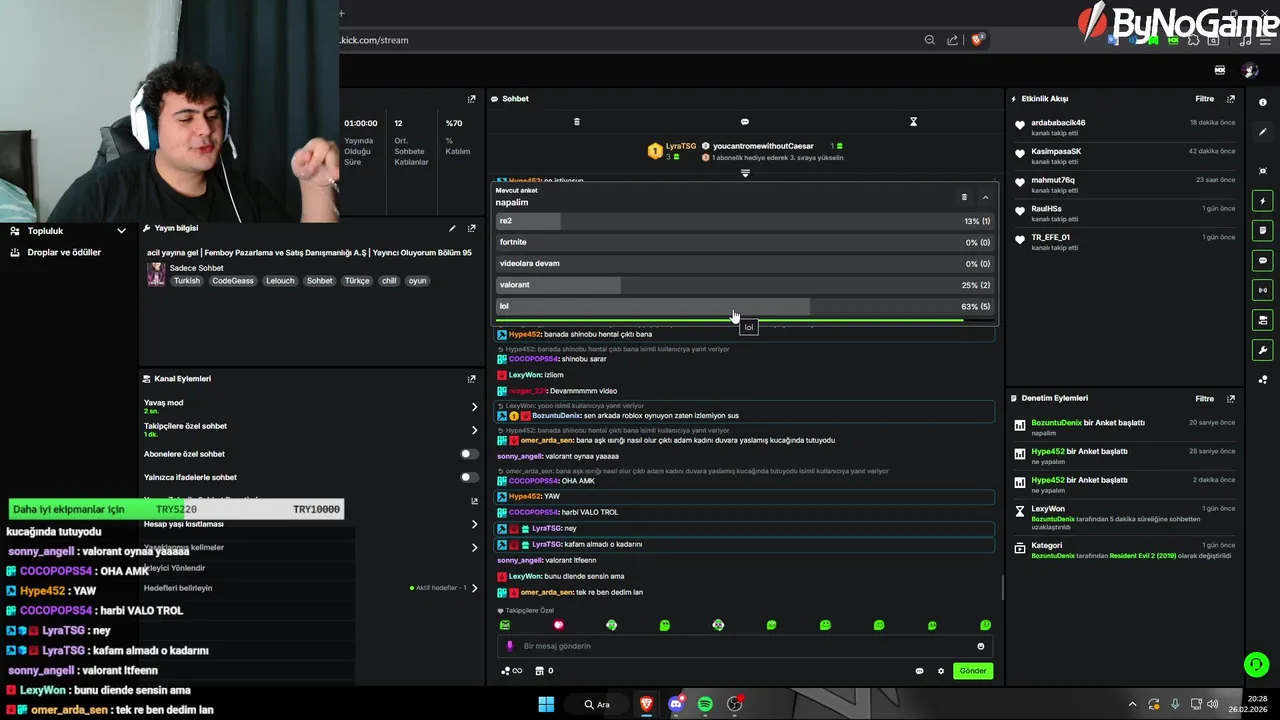This screenshot has width=1280, height=720.
Task: Open the emoji picker in message box
Action: point(980,646)
